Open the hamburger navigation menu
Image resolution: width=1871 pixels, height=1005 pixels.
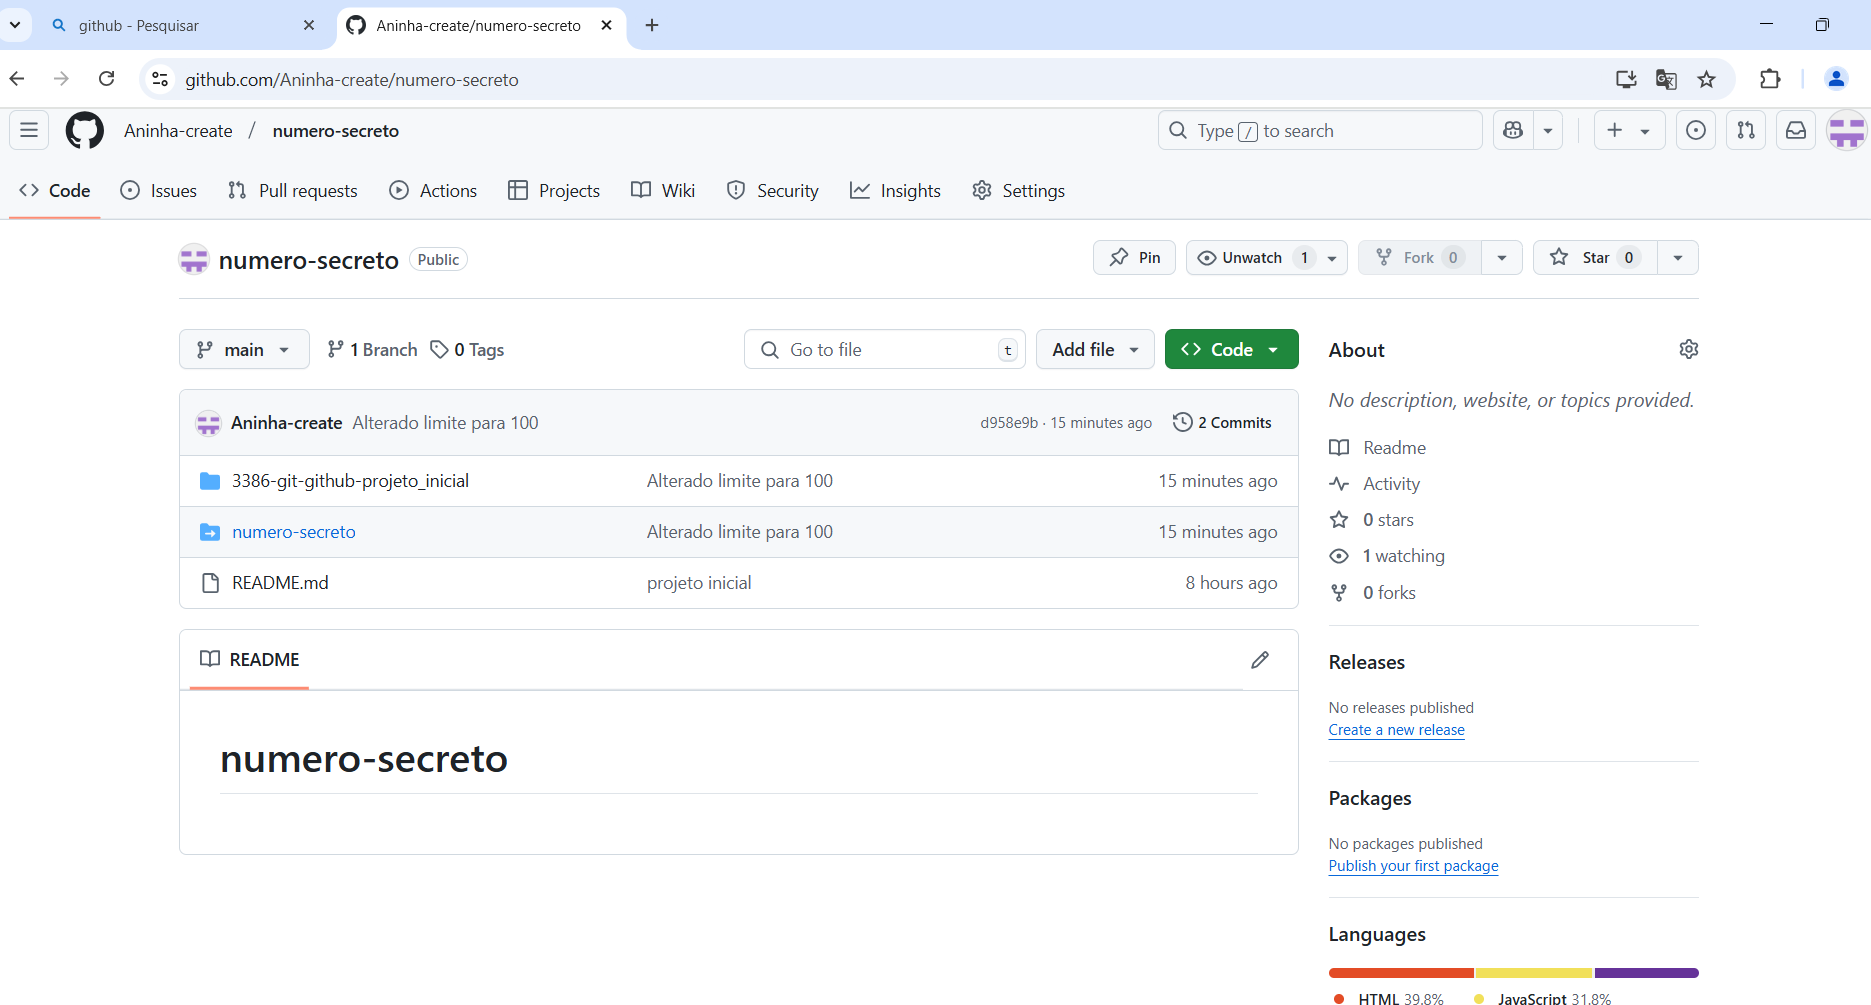29,130
